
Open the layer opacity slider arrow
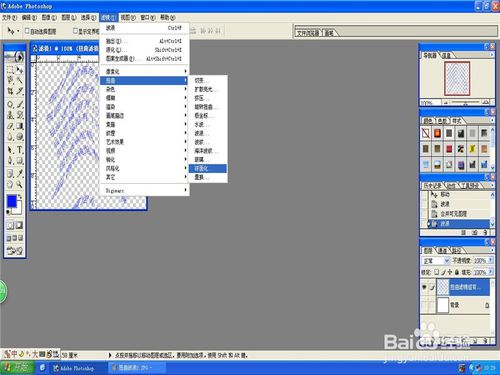(491, 260)
